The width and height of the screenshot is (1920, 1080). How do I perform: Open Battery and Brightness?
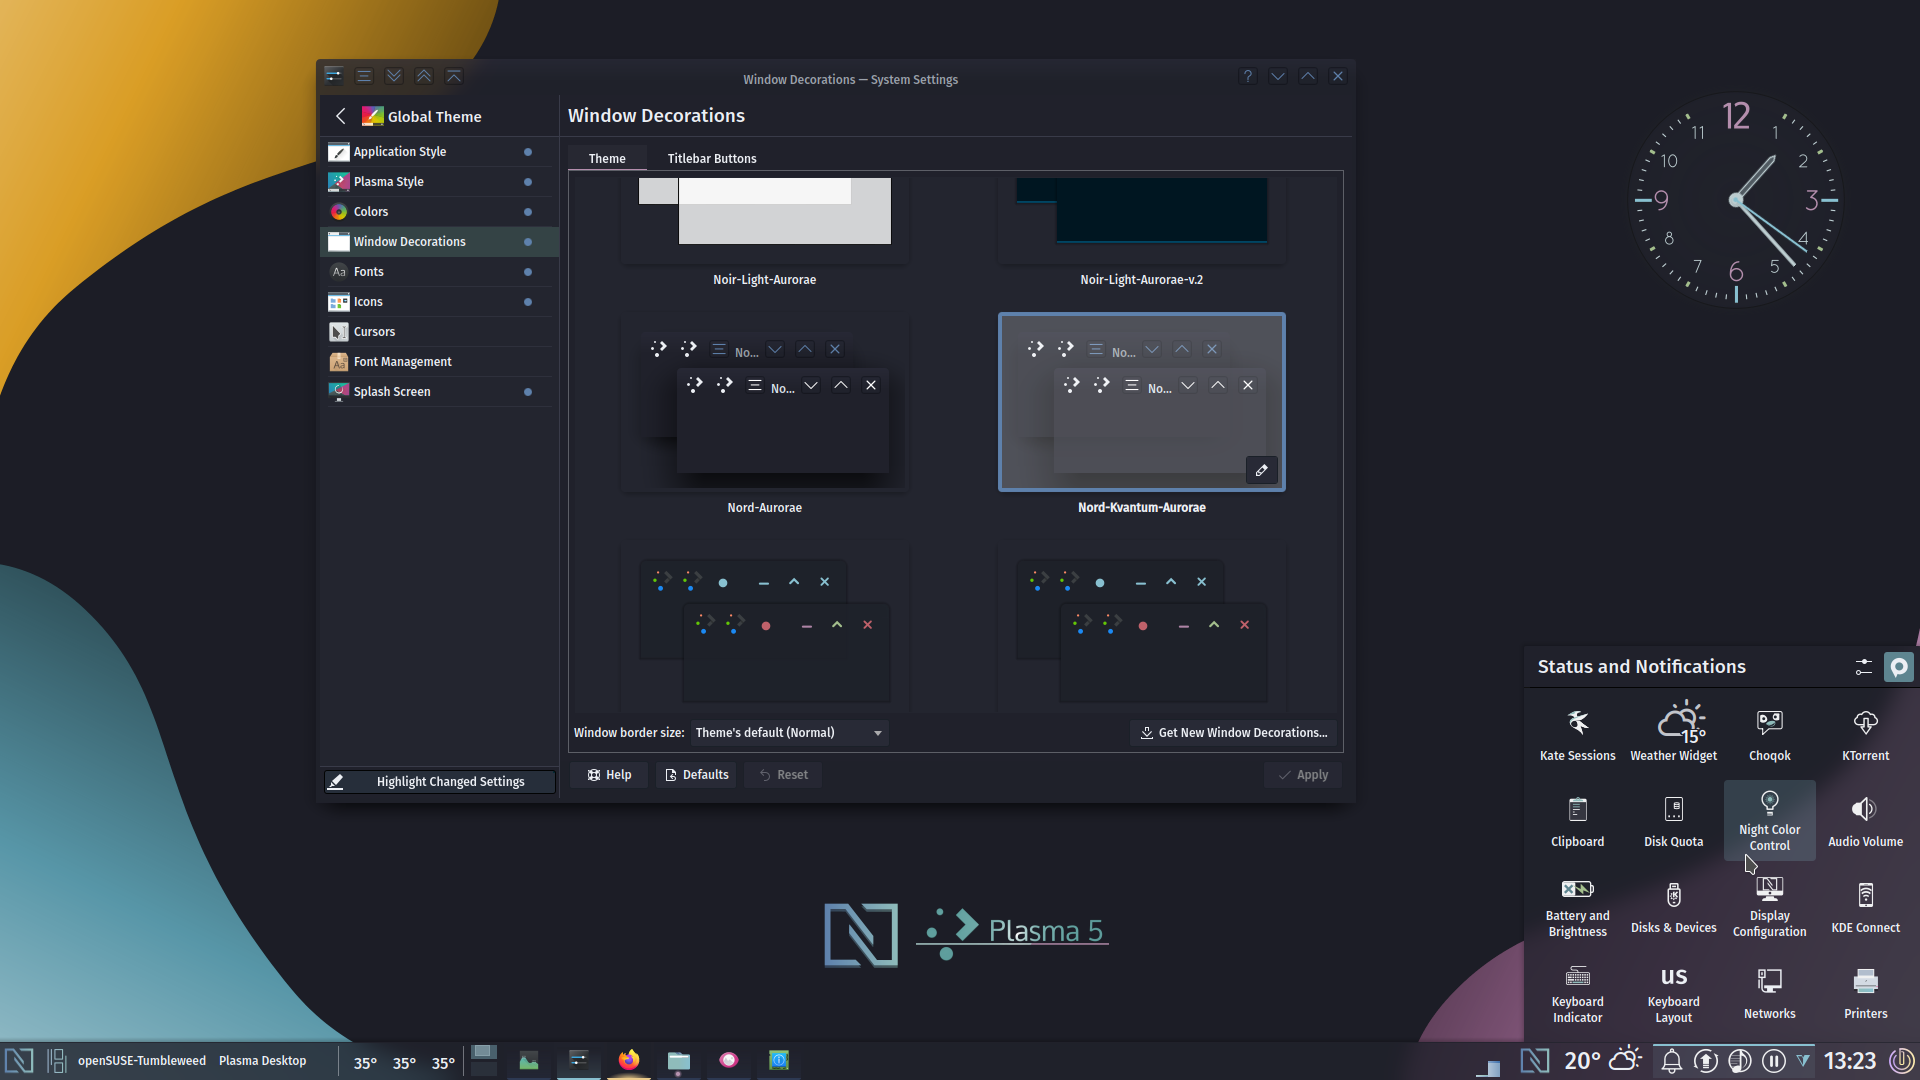click(x=1577, y=906)
